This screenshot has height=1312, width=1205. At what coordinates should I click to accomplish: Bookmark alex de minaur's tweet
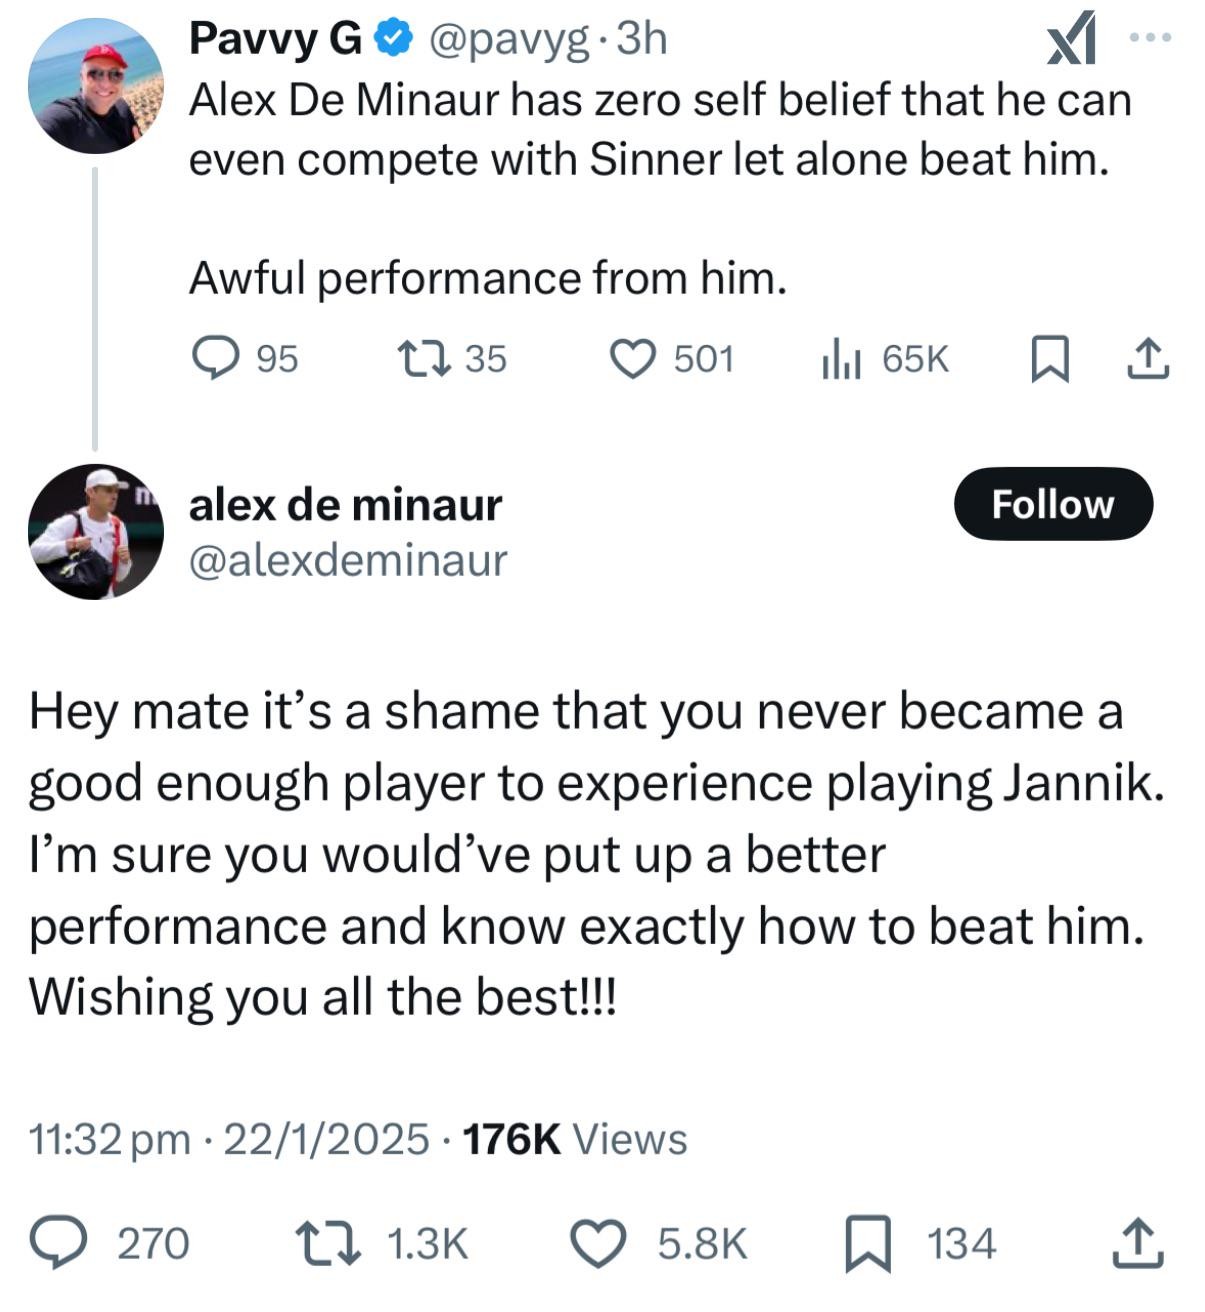(868, 1243)
